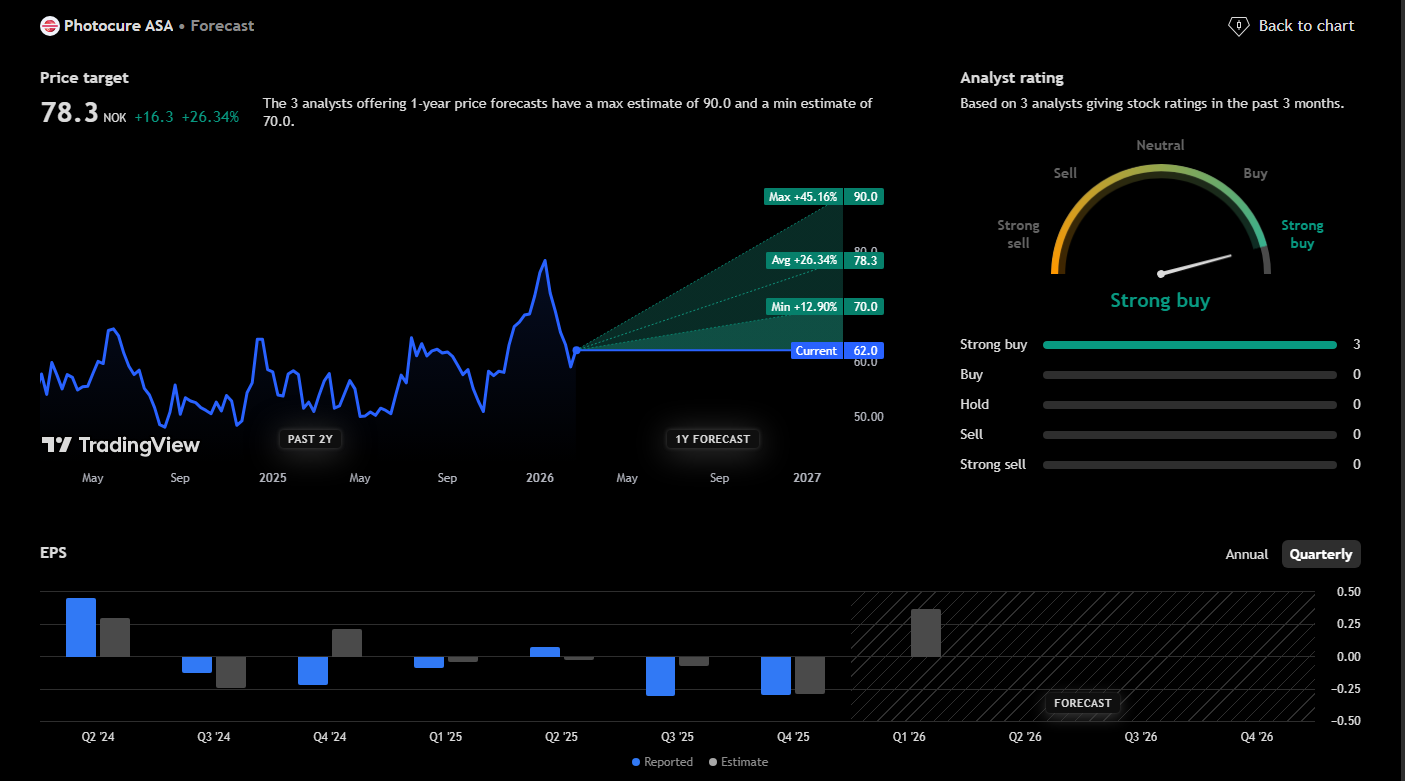Click the TradingView logo on the chart
The width and height of the screenshot is (1405, 781).
[120, 445]
